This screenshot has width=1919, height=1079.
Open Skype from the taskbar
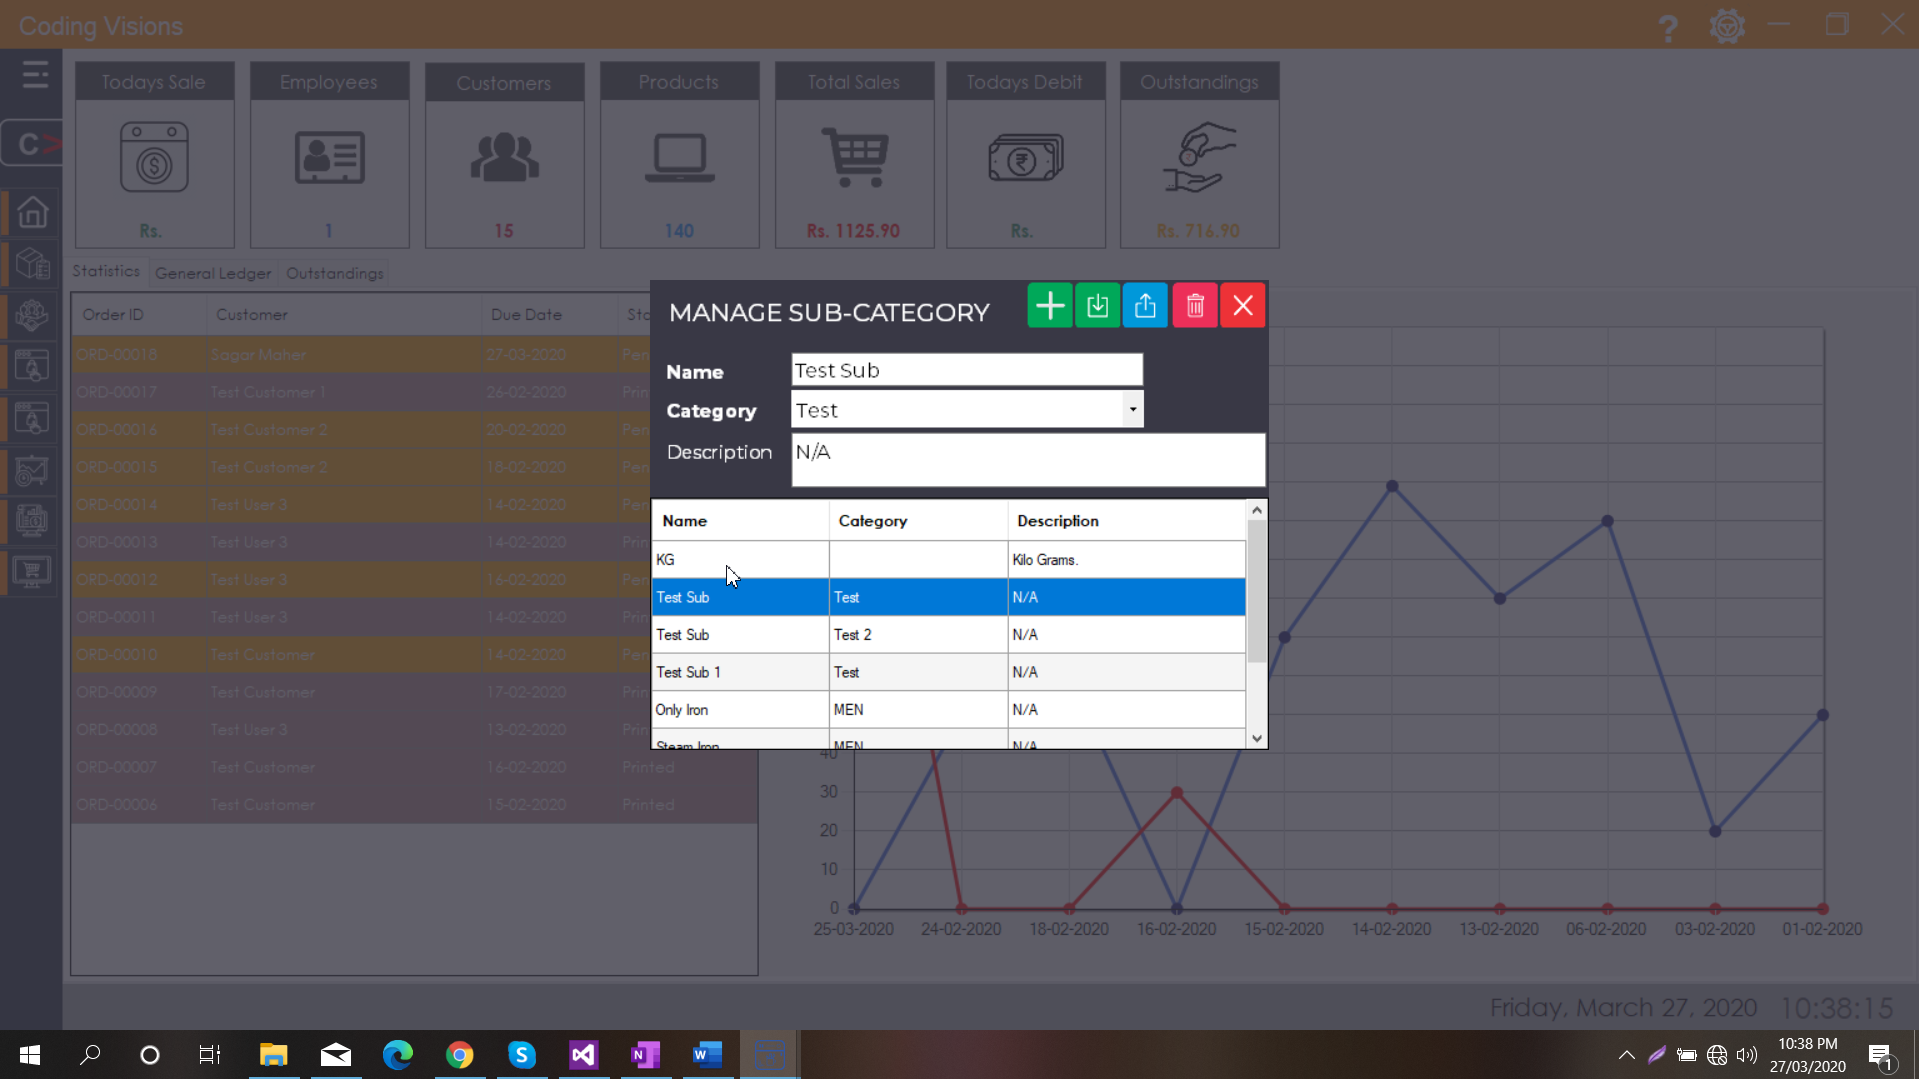tap(522, 1055)
